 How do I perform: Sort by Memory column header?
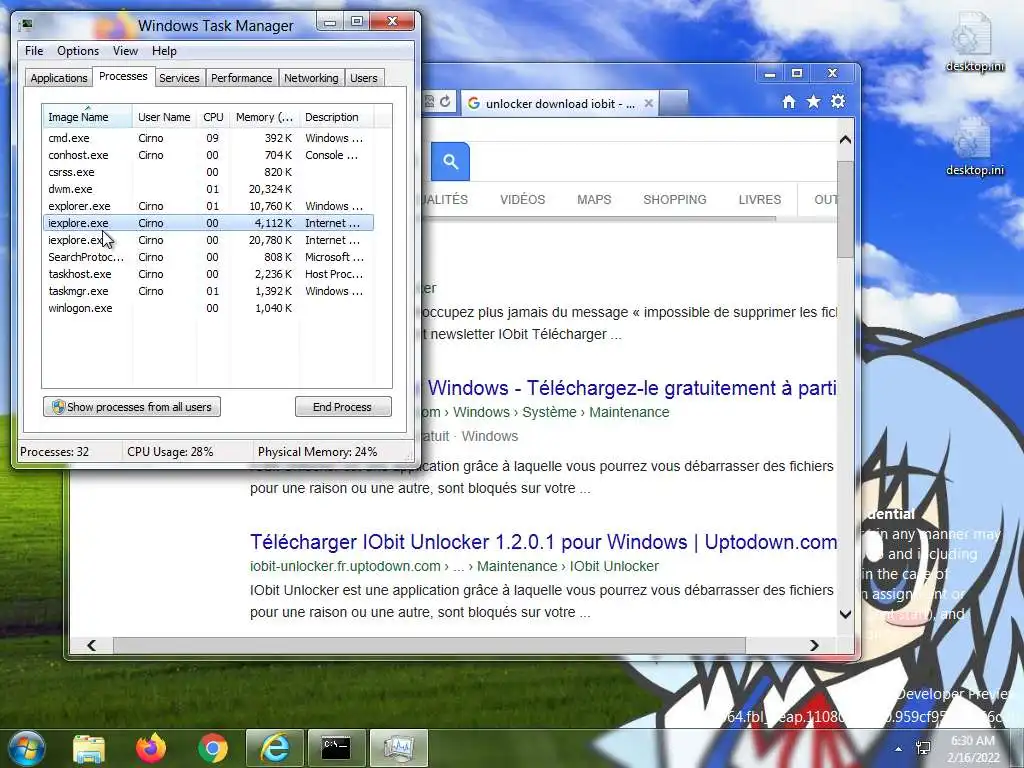(264, 117)
